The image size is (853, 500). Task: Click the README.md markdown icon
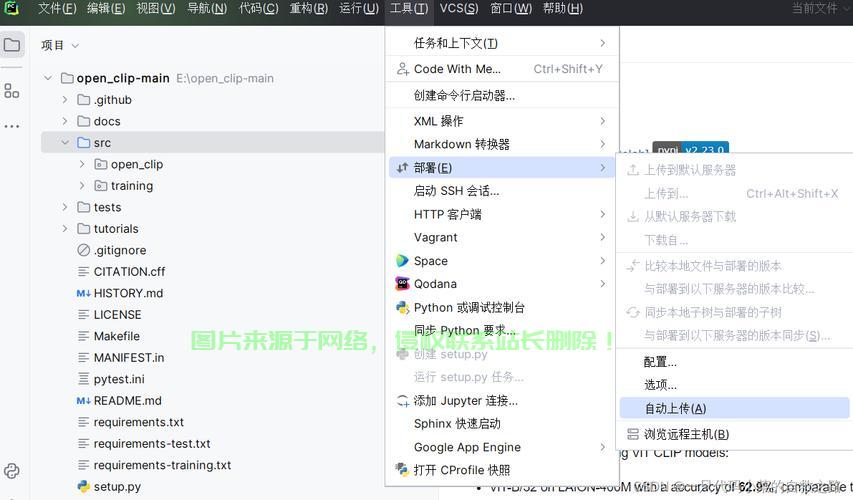point(83,401)
